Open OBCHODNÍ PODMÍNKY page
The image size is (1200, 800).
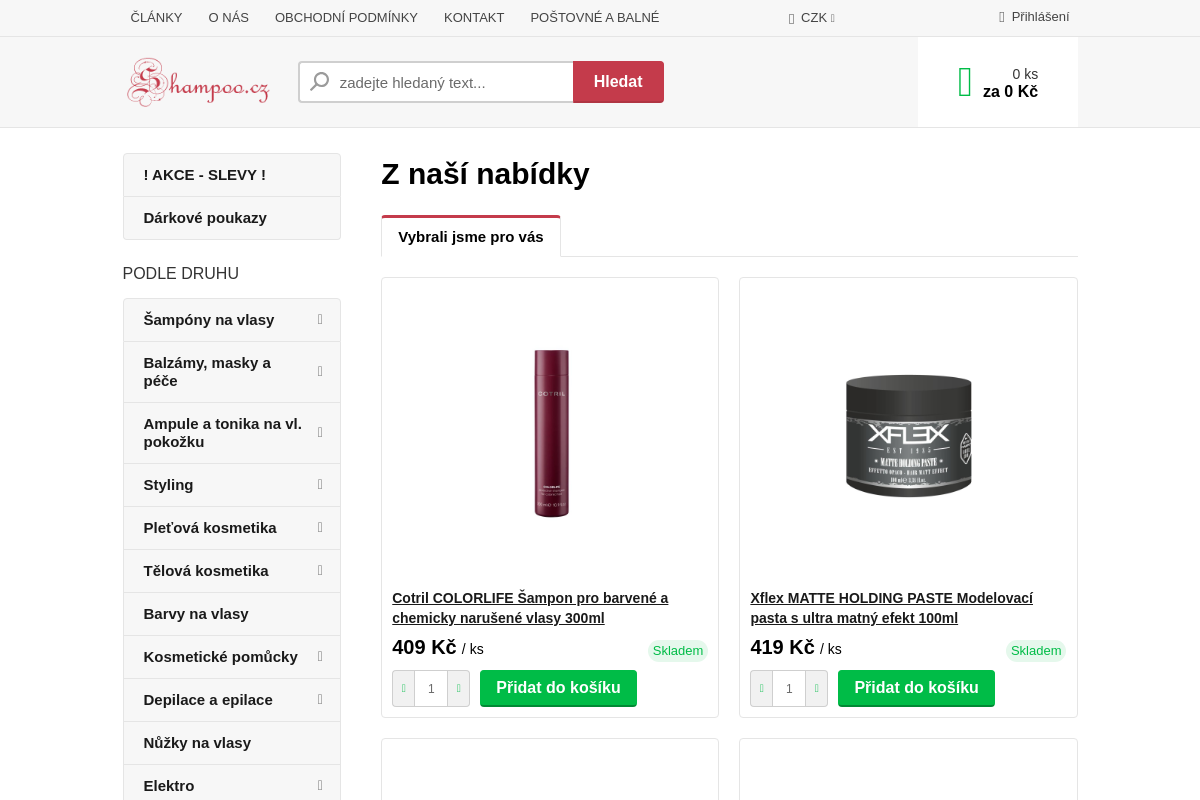click(x=346, y=17)
